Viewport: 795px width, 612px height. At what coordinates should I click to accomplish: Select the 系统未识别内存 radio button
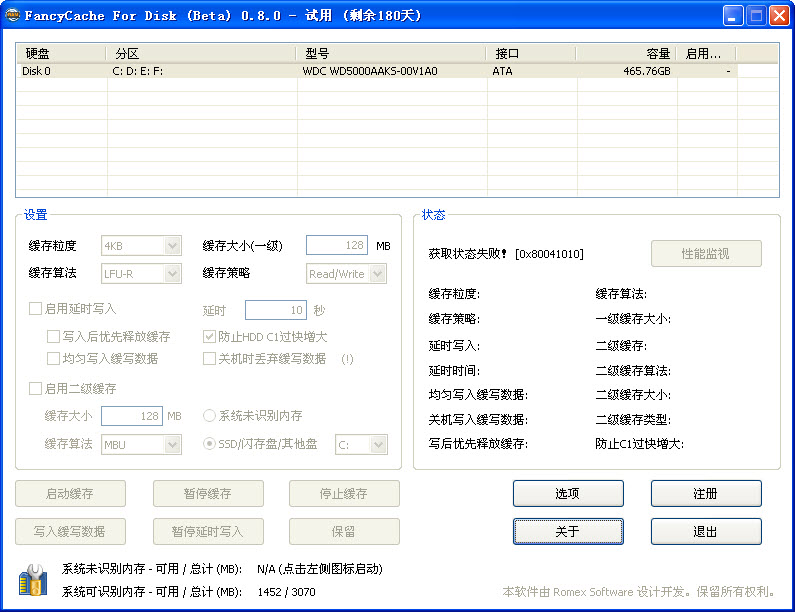tap(210, 415)
